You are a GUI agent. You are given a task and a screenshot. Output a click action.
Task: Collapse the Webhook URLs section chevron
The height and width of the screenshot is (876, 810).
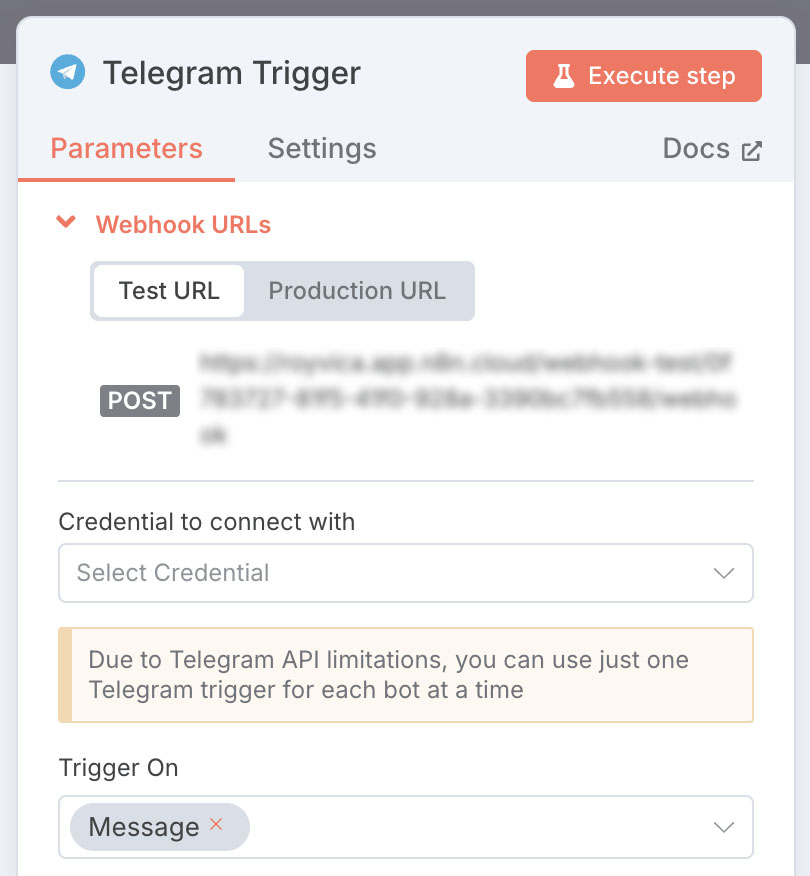[x=67, y=223]
